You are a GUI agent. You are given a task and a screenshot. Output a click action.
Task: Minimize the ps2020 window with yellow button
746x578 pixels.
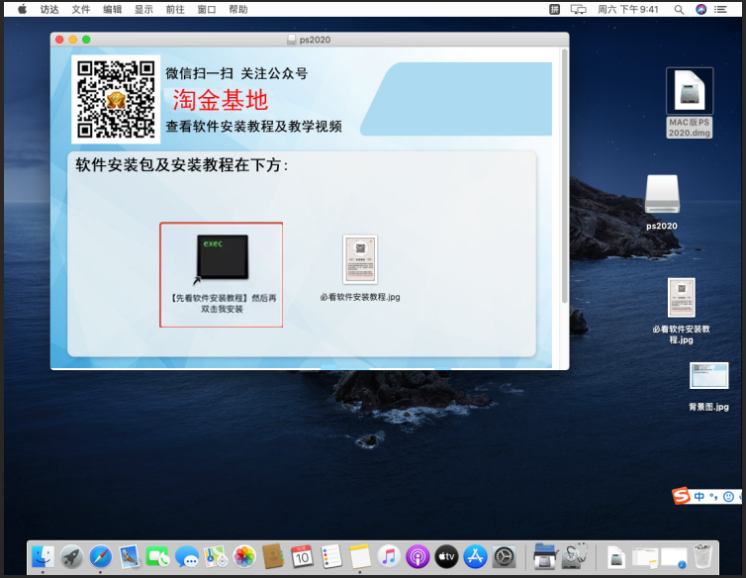73,39
